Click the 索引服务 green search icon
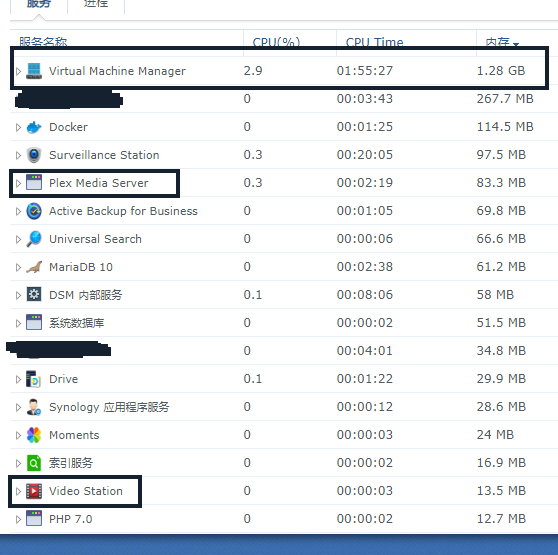This screenshot has width=558, height=555. 34,463
